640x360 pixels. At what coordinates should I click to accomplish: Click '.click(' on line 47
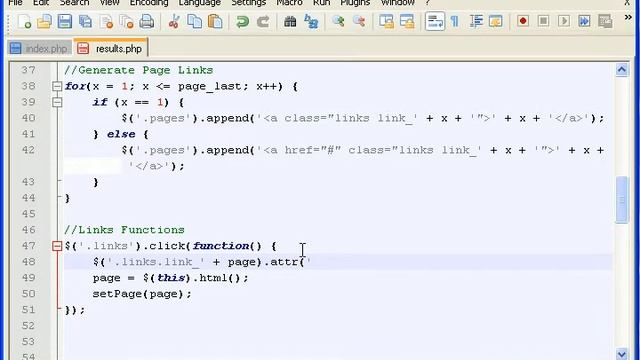[x=167, y=246]
